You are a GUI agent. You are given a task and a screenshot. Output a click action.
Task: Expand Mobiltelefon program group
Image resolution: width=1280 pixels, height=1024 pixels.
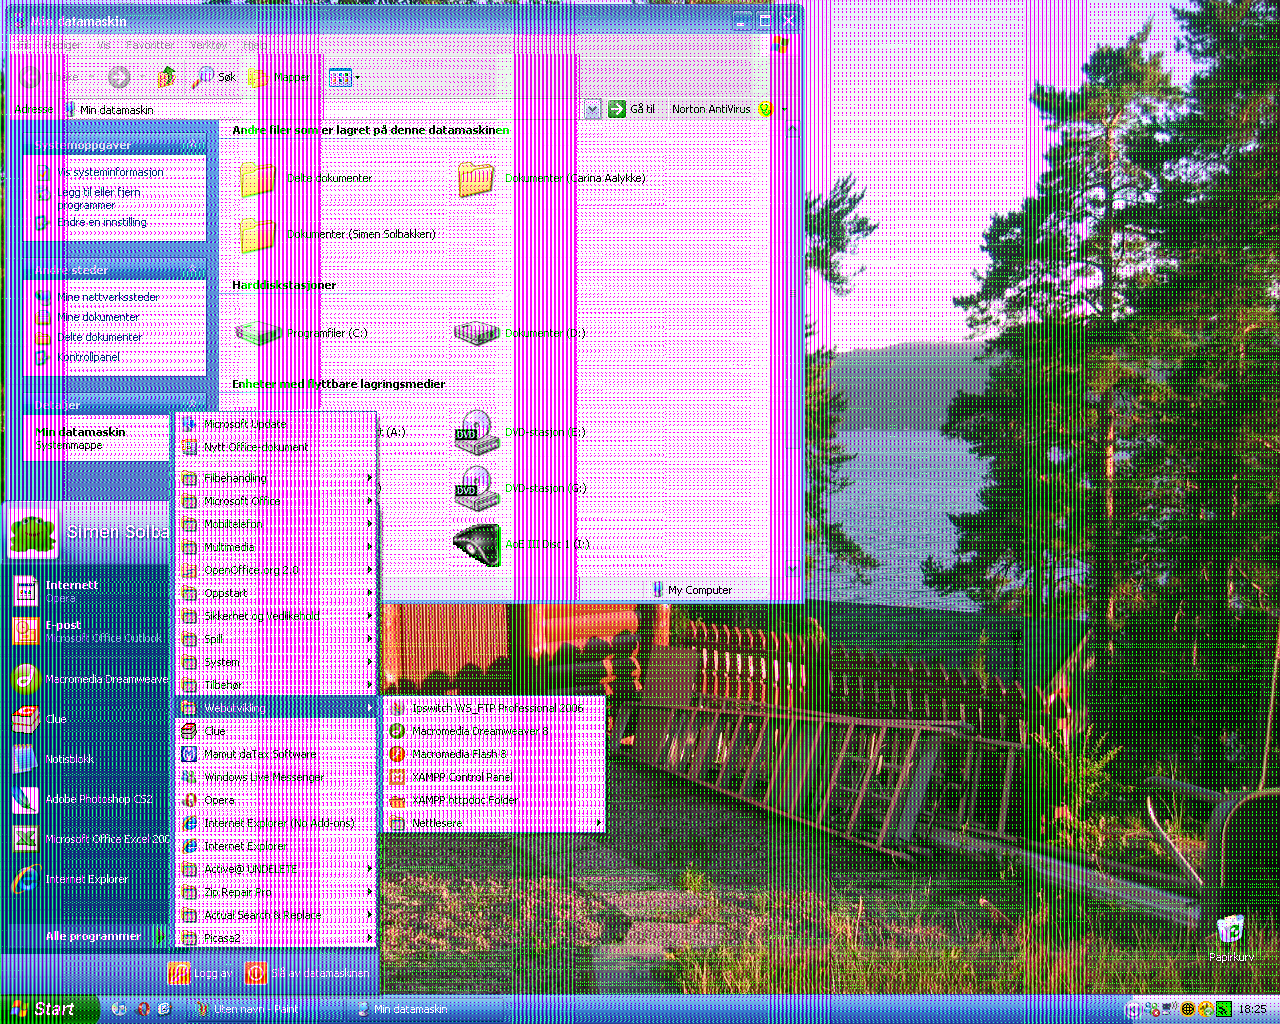(277, 524)
